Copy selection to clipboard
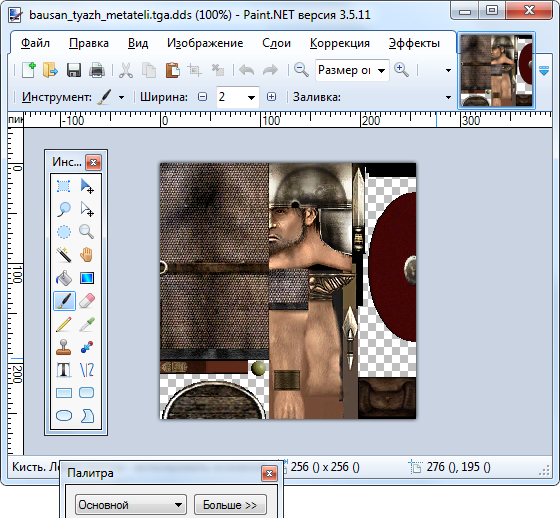Viewport: 560px width, 518px height. [149, 70]
